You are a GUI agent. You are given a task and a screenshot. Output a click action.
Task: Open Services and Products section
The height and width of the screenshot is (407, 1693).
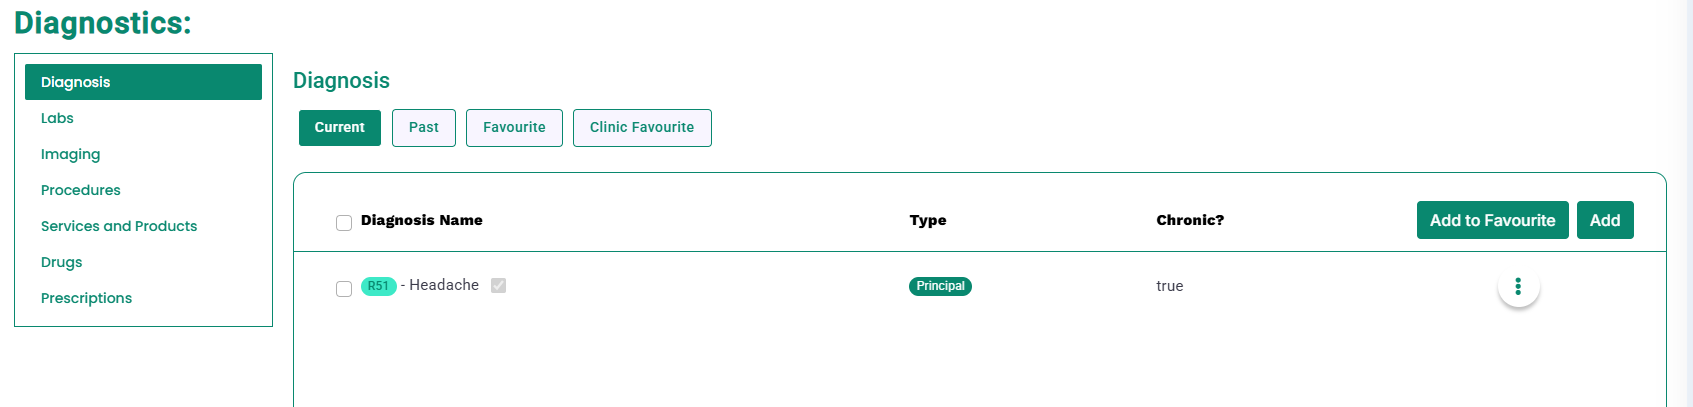tap(119, 226)
